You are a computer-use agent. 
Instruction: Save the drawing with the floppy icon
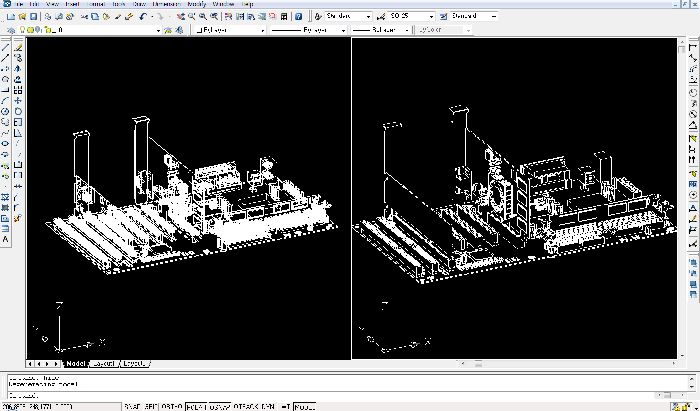(33, 17)
